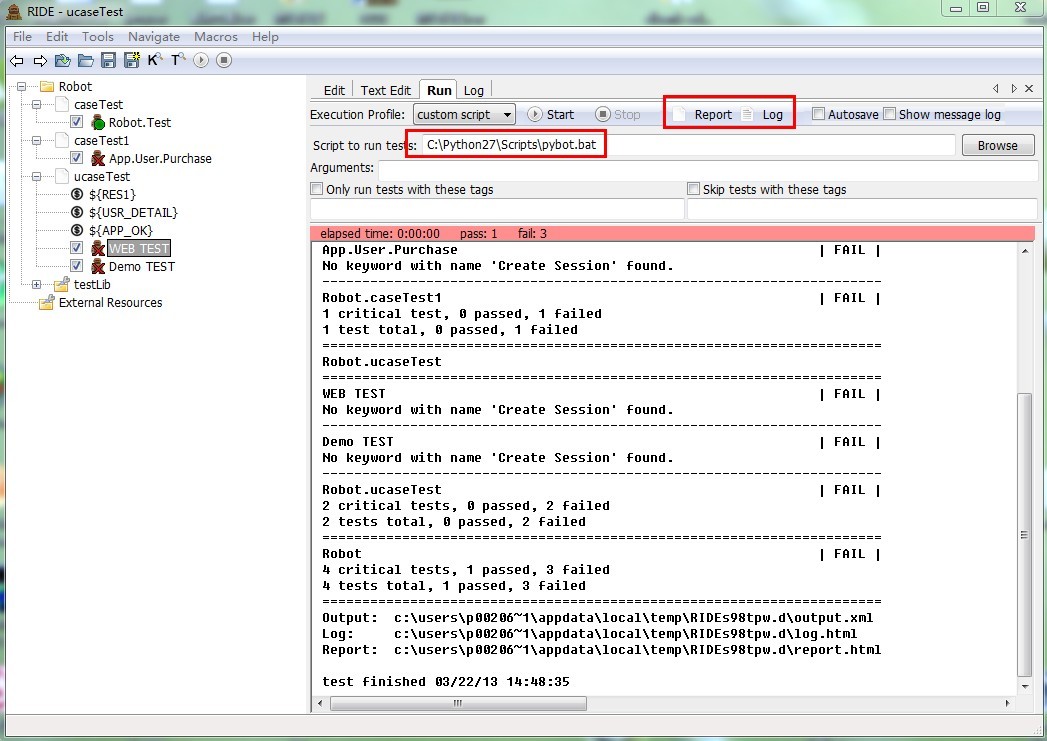Click the Arguments input field

point(708,169)
